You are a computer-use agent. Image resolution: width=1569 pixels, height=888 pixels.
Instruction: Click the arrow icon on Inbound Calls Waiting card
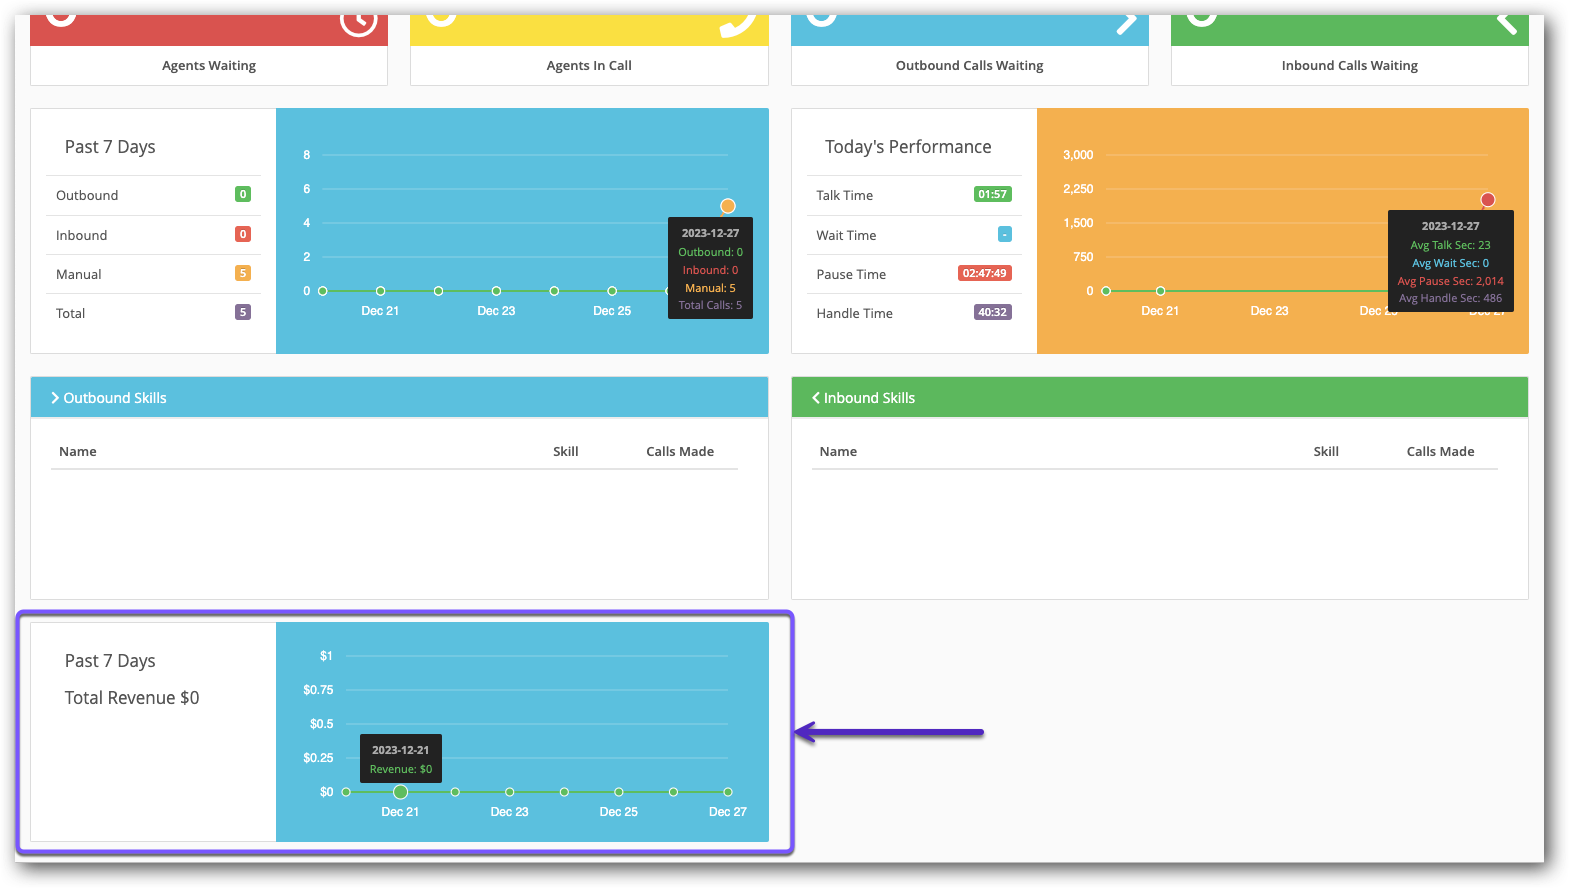coord(1506,22)
